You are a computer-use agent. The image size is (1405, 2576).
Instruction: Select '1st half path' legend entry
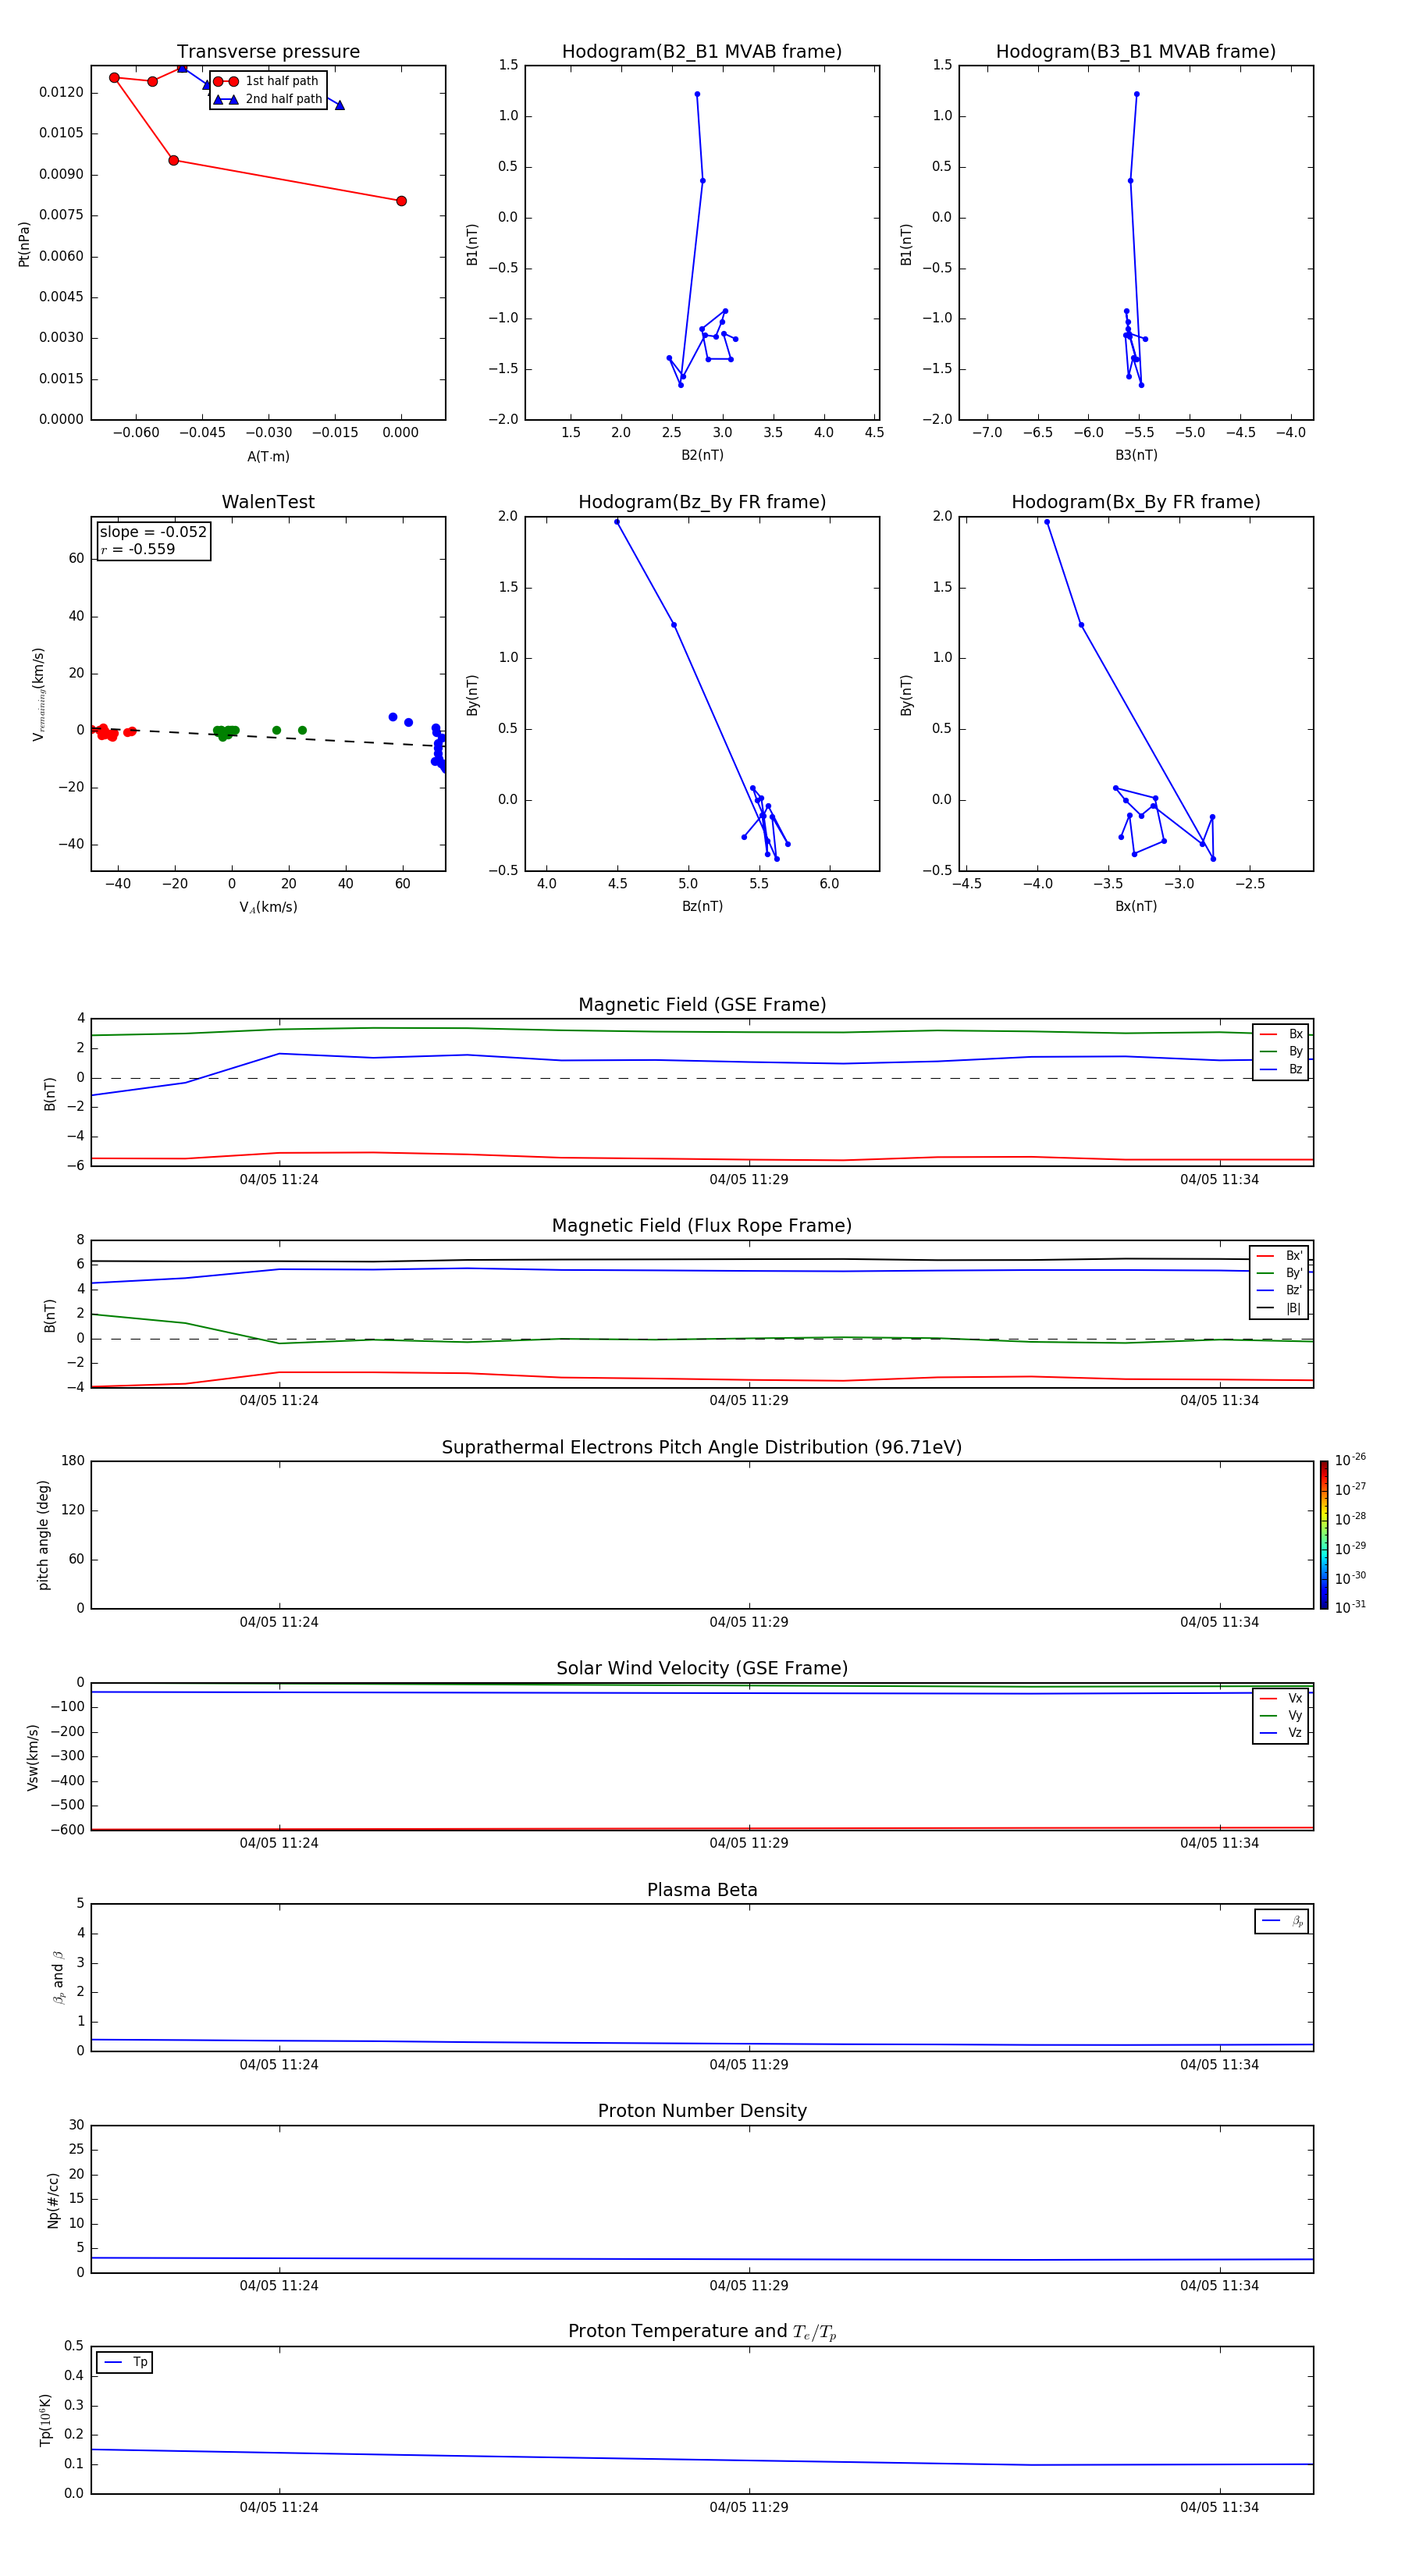tap(266, 81)
